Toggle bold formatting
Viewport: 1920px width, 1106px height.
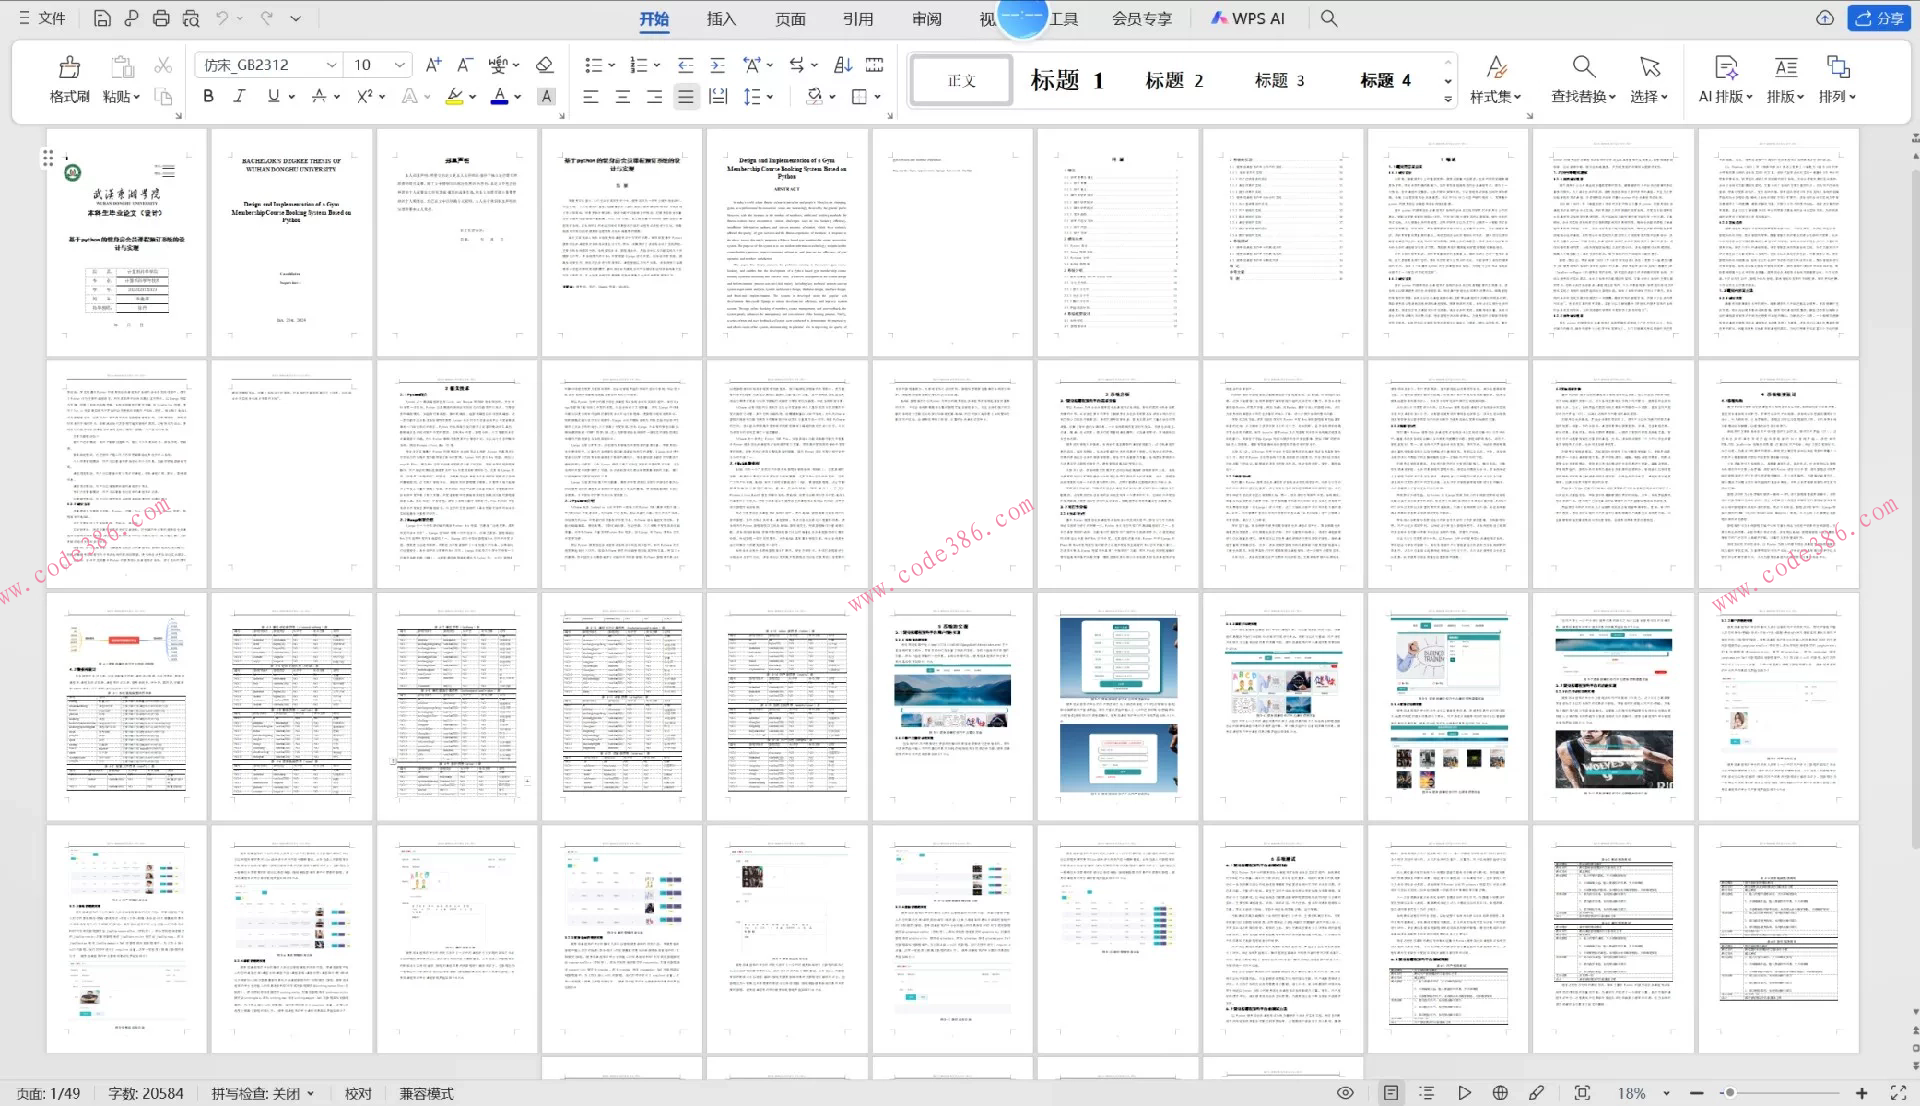click(208, 97)
